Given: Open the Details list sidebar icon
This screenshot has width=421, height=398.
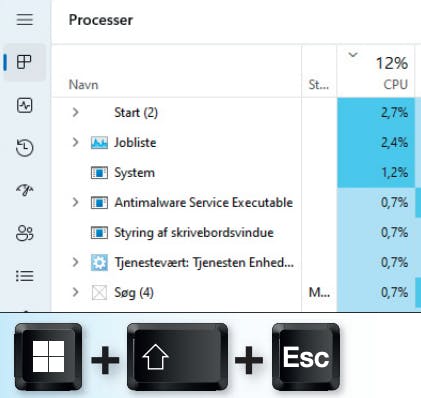Looking at the screenshot, I should 25,276.
